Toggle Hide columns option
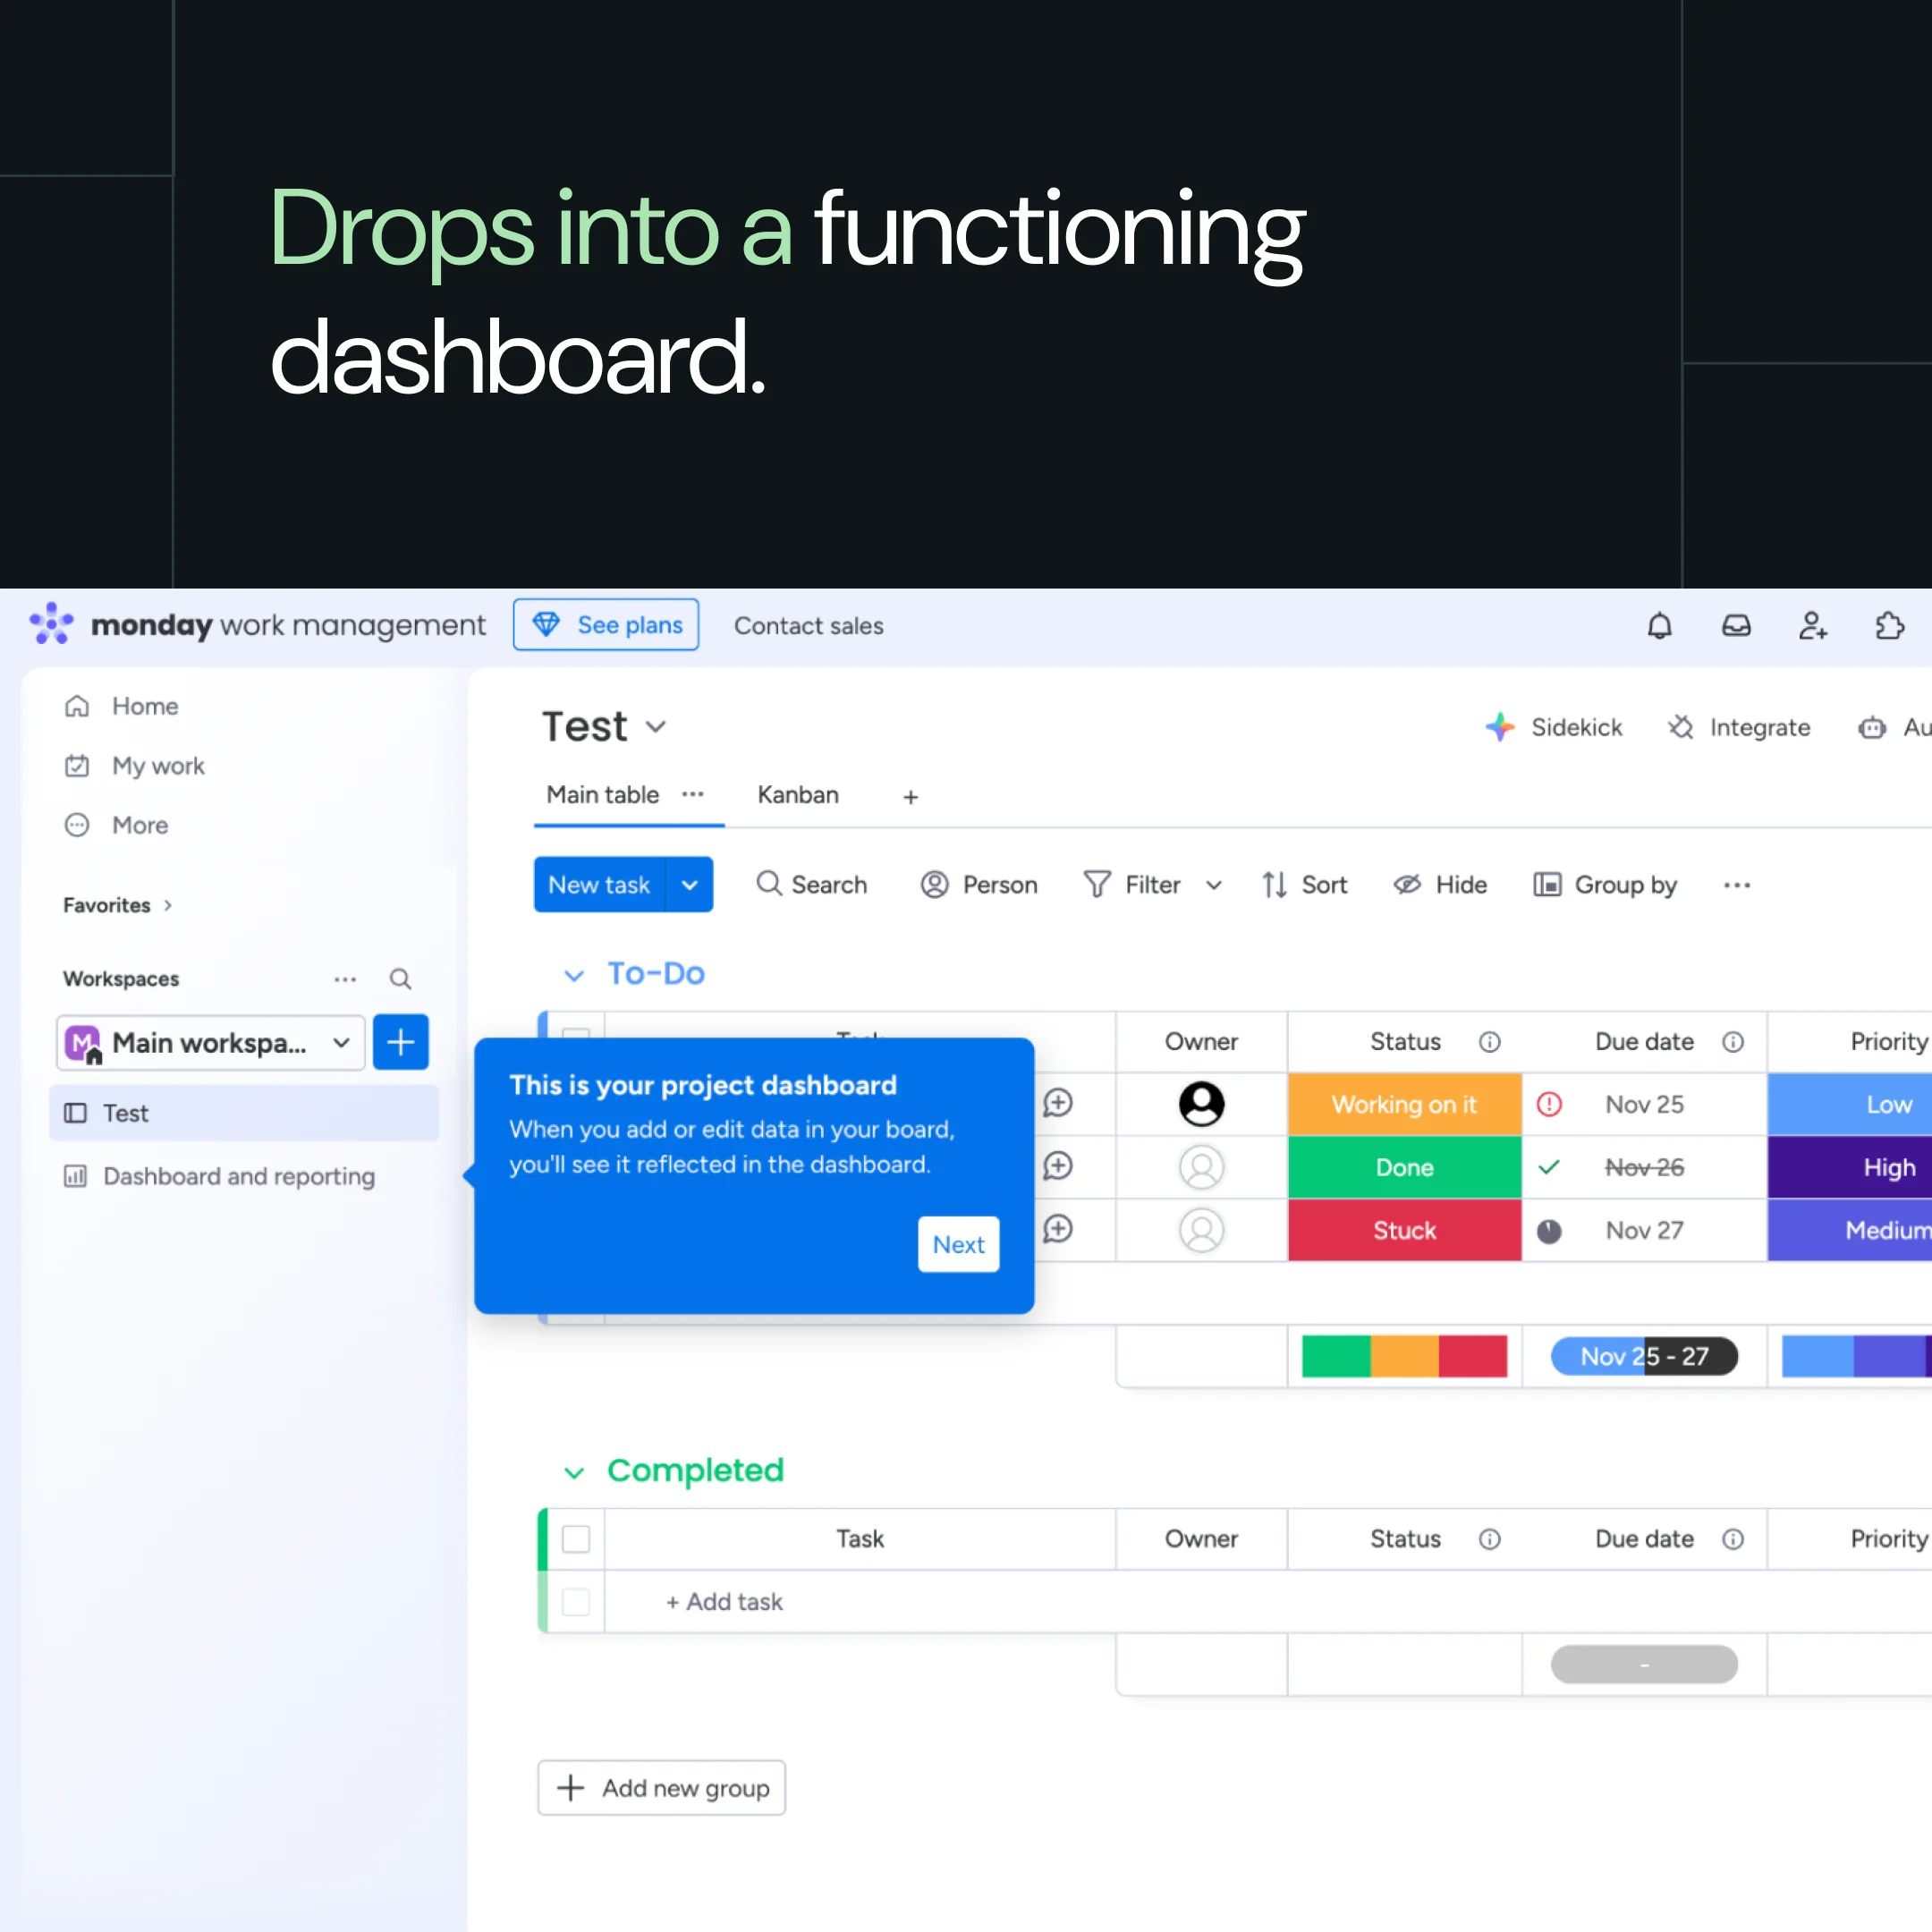Screen dimensions: 1932x1932 (1440, 885)
